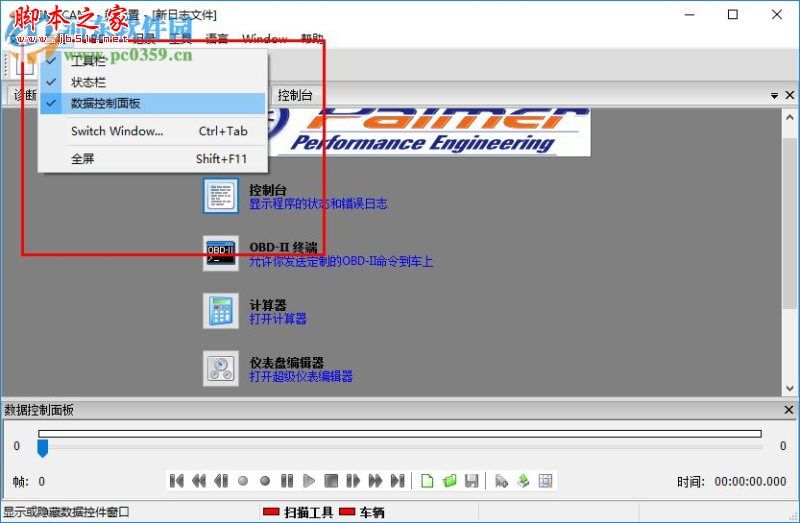Click the vertical scrollbar up arrow
The height and width of the screenshot is (523, 800).
pos(790,117)
